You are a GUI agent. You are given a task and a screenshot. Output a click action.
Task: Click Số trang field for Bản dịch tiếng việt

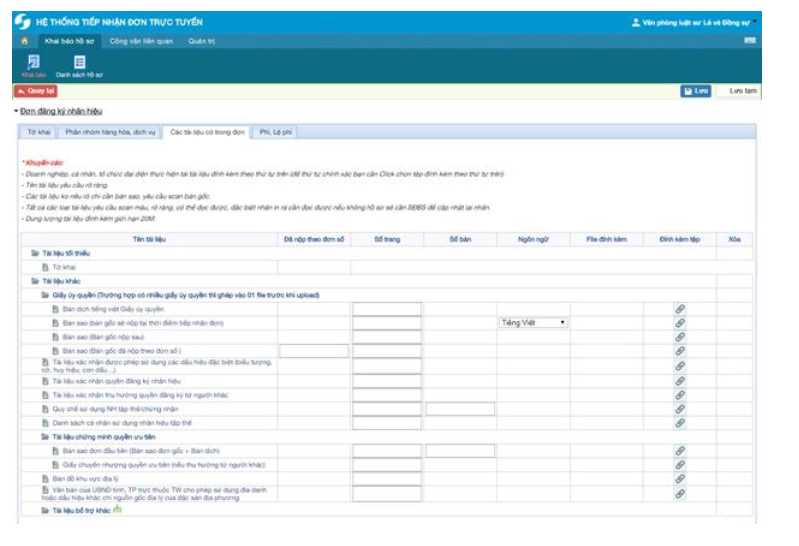pyautogui.click(x=387, y=309)
